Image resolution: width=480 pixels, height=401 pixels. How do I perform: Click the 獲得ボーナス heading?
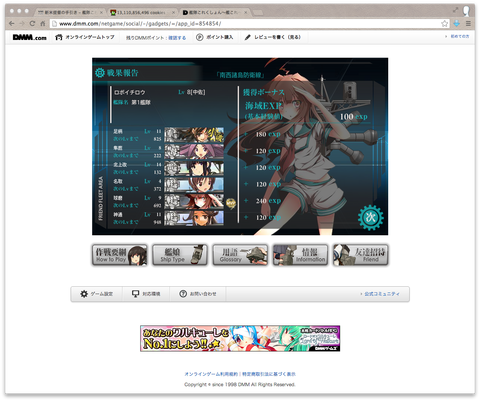(x=263, y=92)
